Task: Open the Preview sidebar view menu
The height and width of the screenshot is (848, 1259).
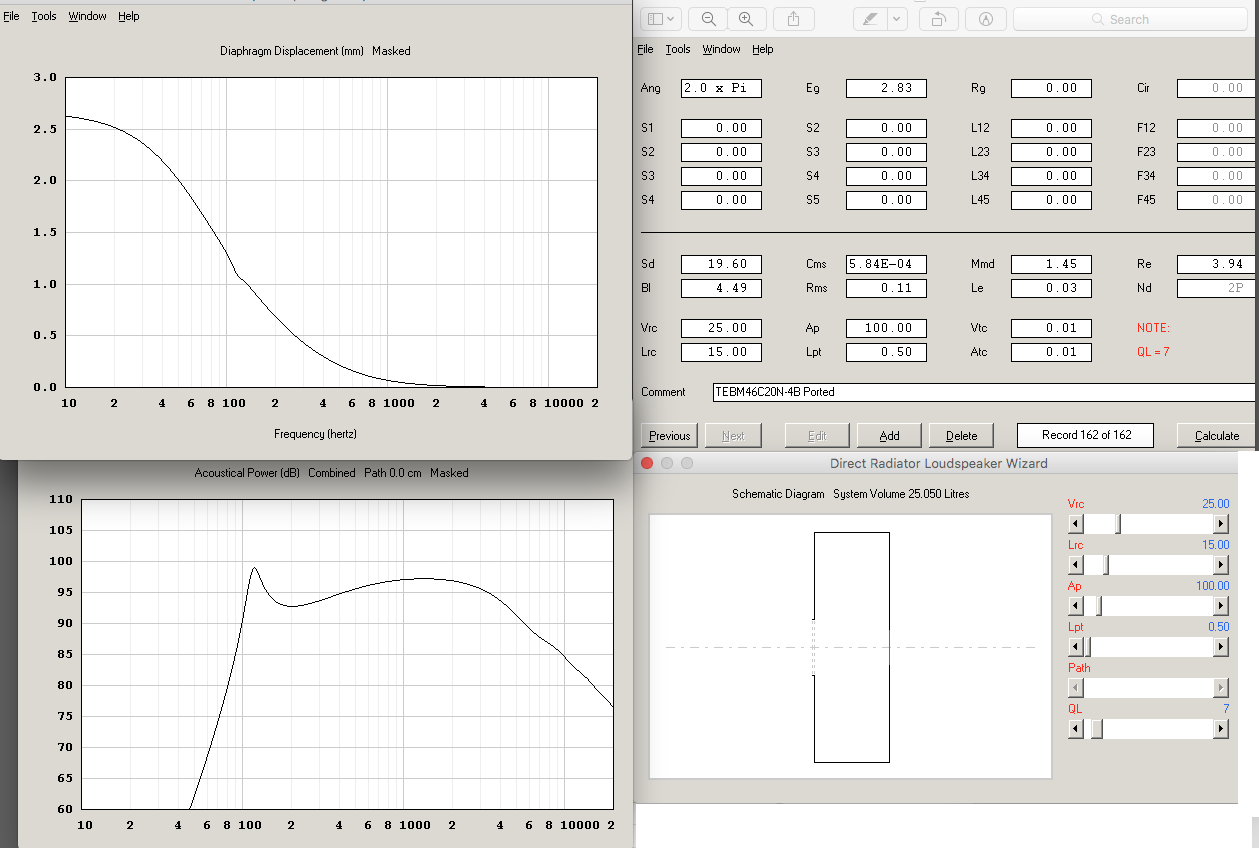Action: tap(661, 19)
